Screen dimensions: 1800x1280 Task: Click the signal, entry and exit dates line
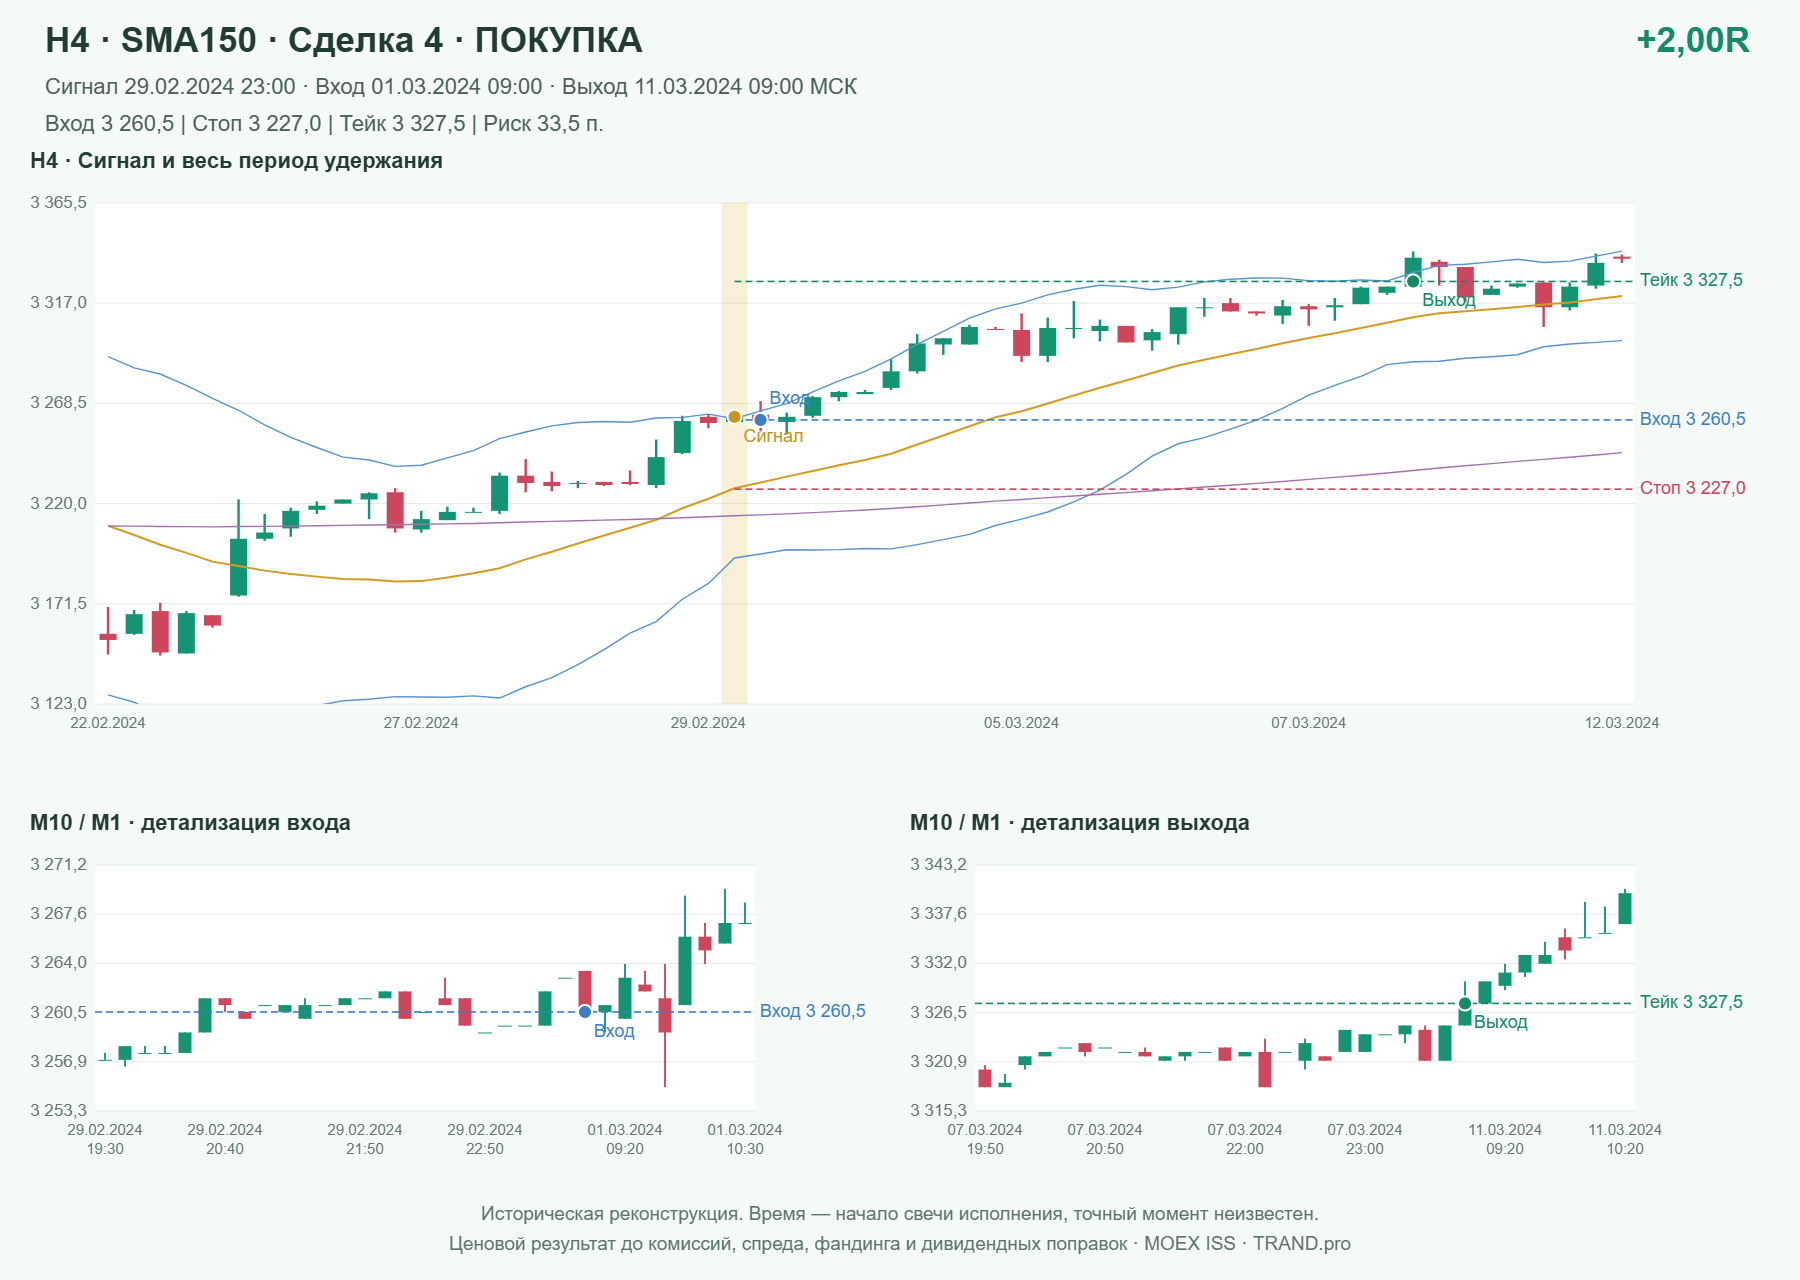point(451,87)
